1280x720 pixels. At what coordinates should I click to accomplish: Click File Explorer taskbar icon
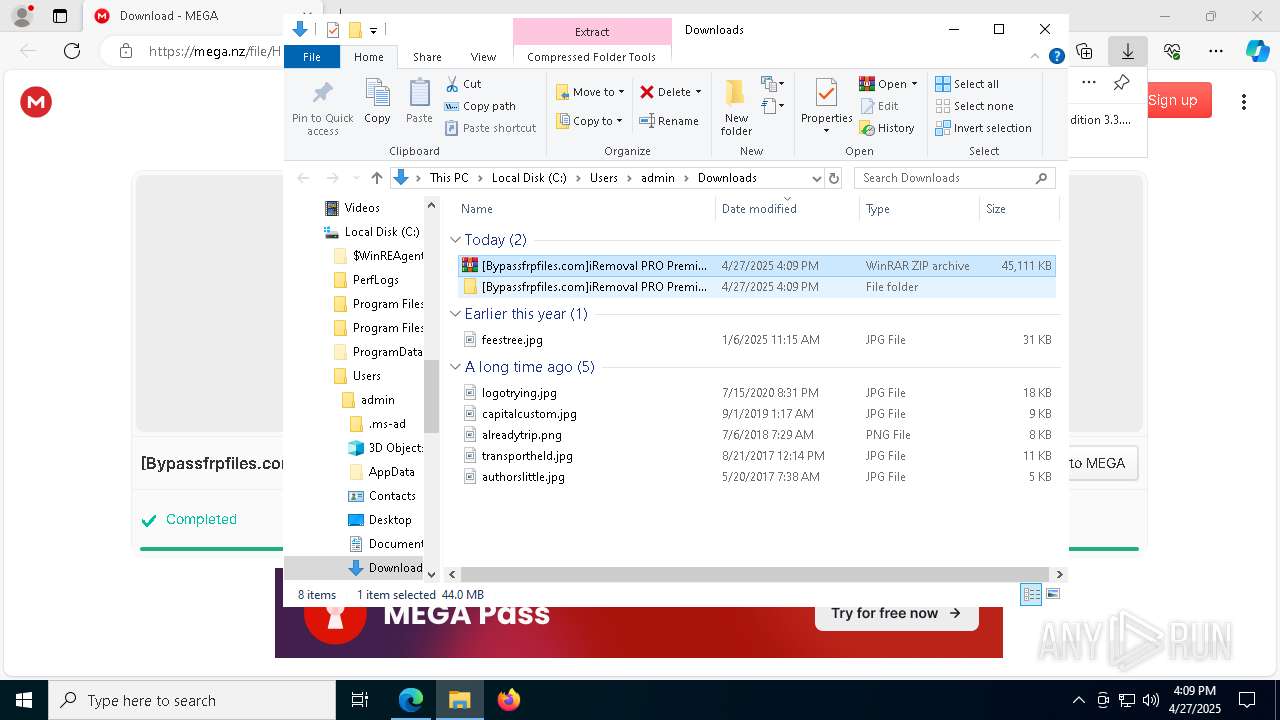click(x=459, y=700)
